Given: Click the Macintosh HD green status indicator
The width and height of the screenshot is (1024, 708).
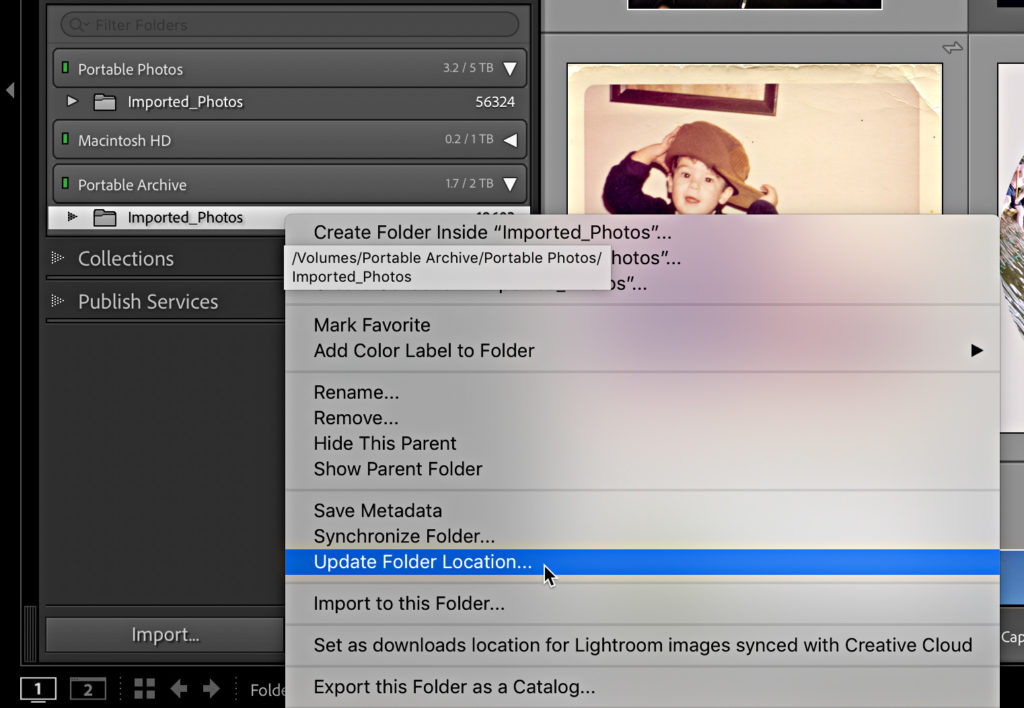Looking at the screenshot, I should pyautogui.click(x=65, y=141).
